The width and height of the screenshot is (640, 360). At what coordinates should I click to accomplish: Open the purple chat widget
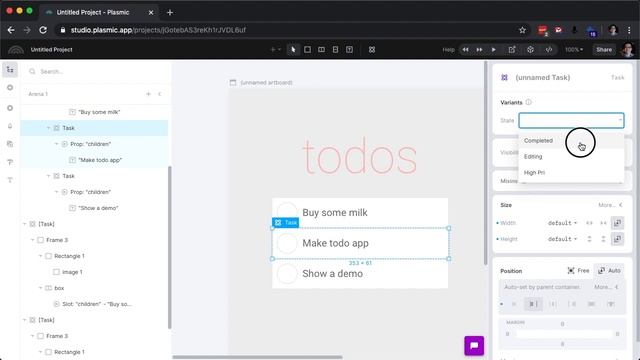[474, 346]
